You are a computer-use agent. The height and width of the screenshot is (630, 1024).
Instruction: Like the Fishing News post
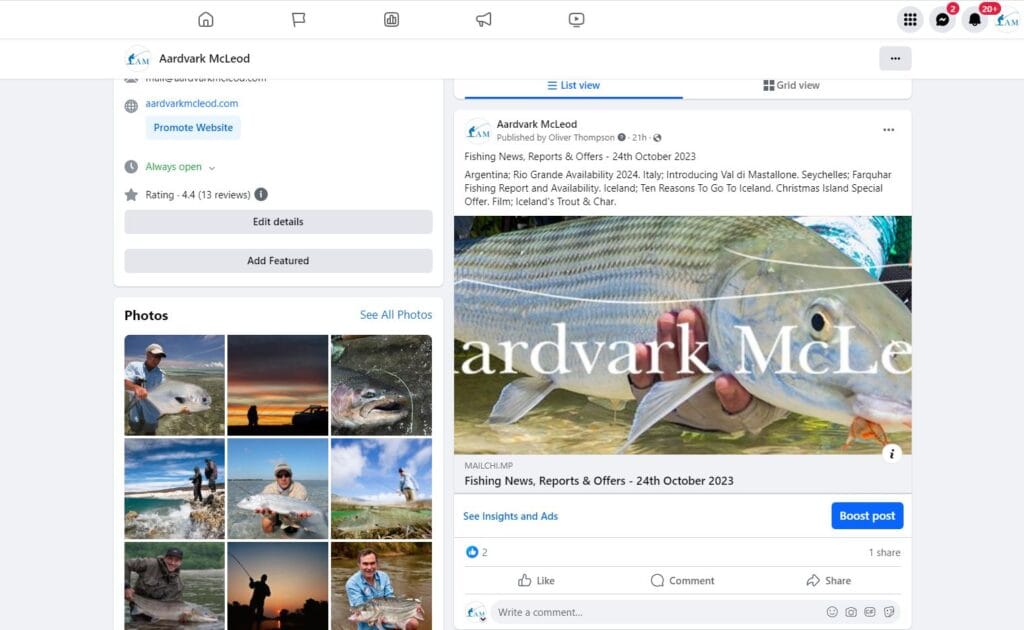536,580
